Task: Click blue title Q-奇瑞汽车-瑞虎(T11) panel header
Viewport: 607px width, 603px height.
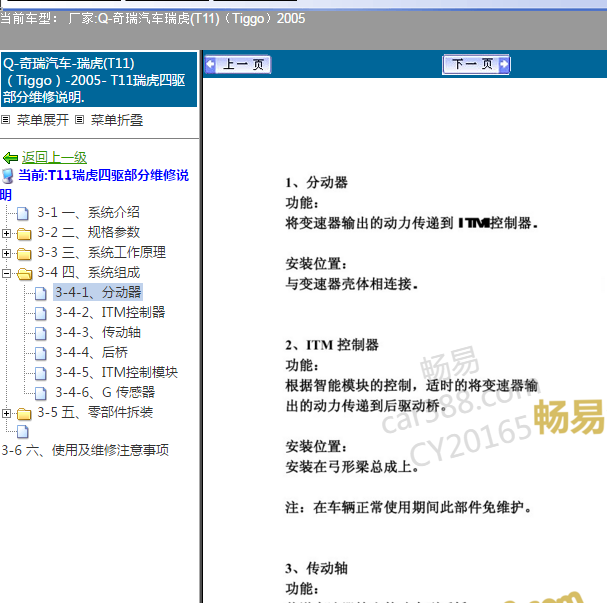Action: point(99,80)
